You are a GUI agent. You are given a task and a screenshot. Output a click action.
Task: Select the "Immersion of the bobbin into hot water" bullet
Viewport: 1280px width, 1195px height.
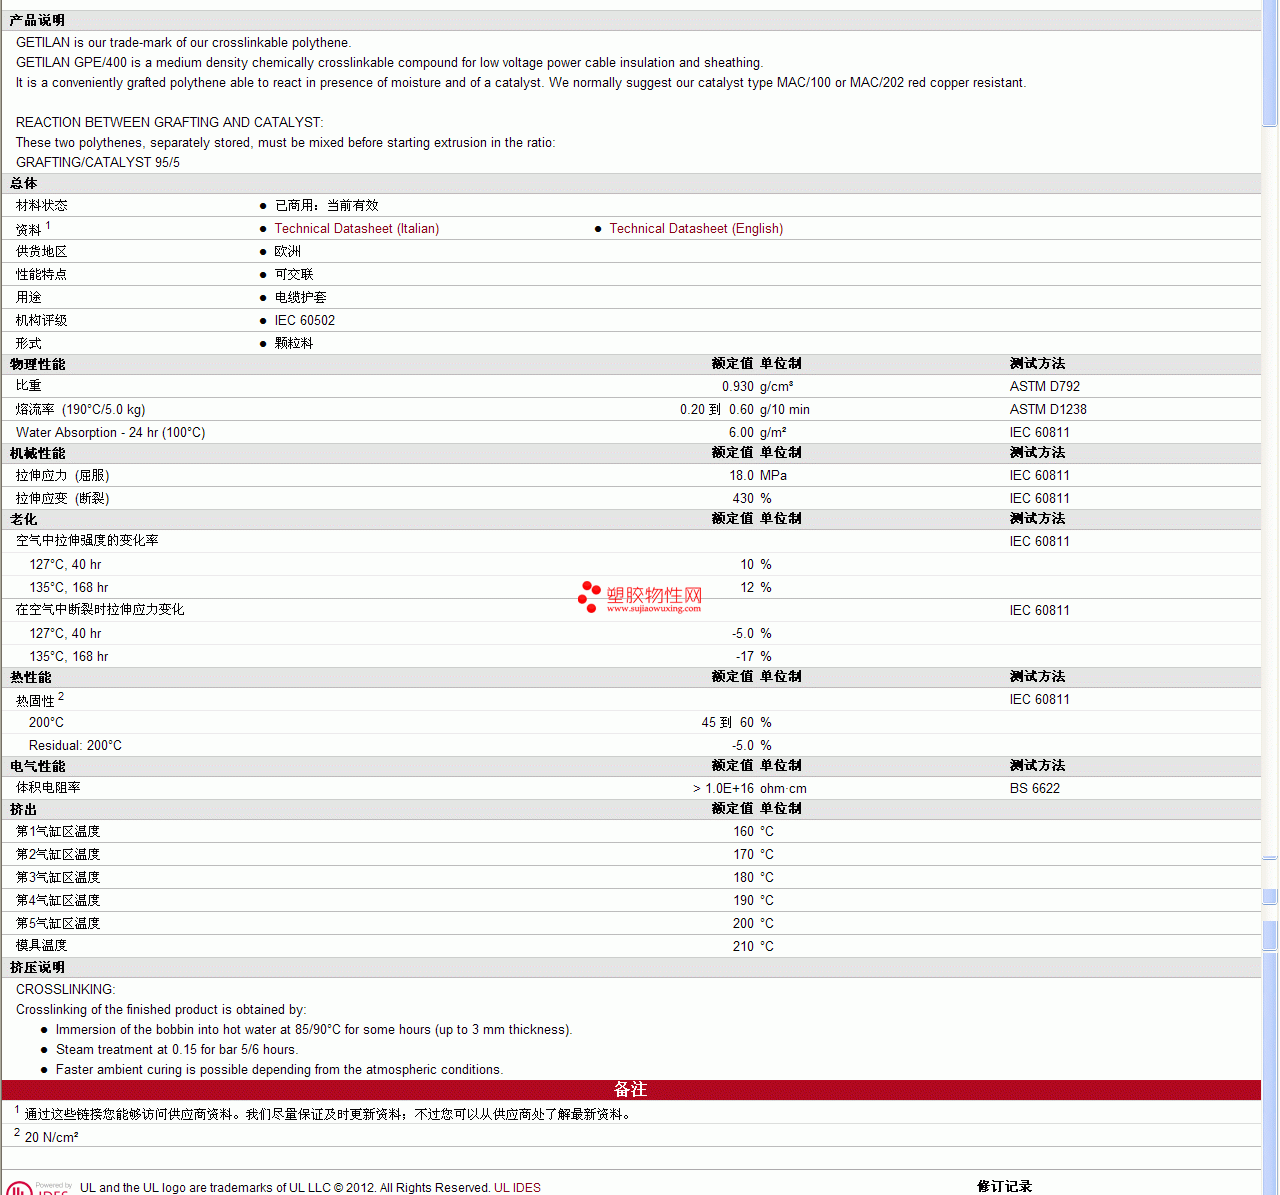(x=314, y=1030)
